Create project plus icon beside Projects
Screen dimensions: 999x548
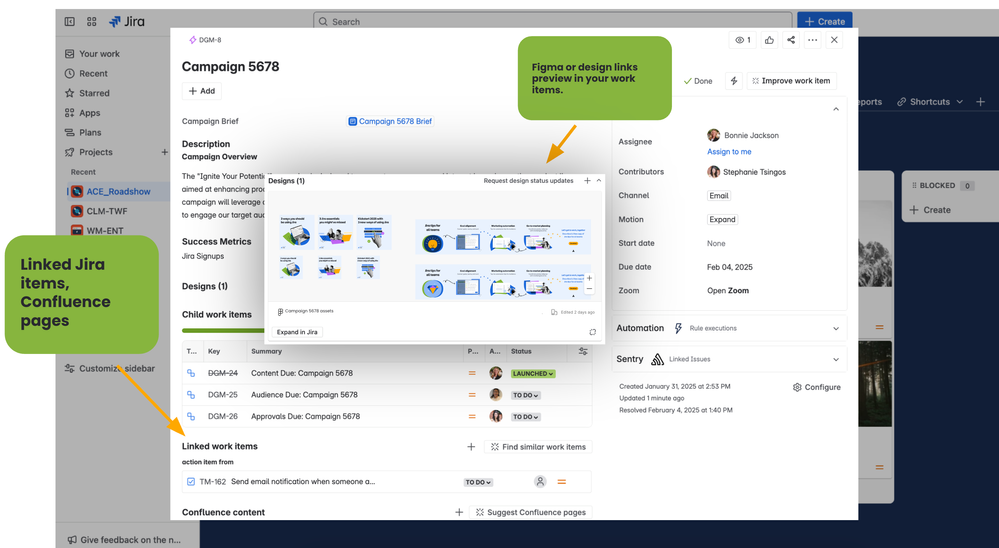[164, 152]
